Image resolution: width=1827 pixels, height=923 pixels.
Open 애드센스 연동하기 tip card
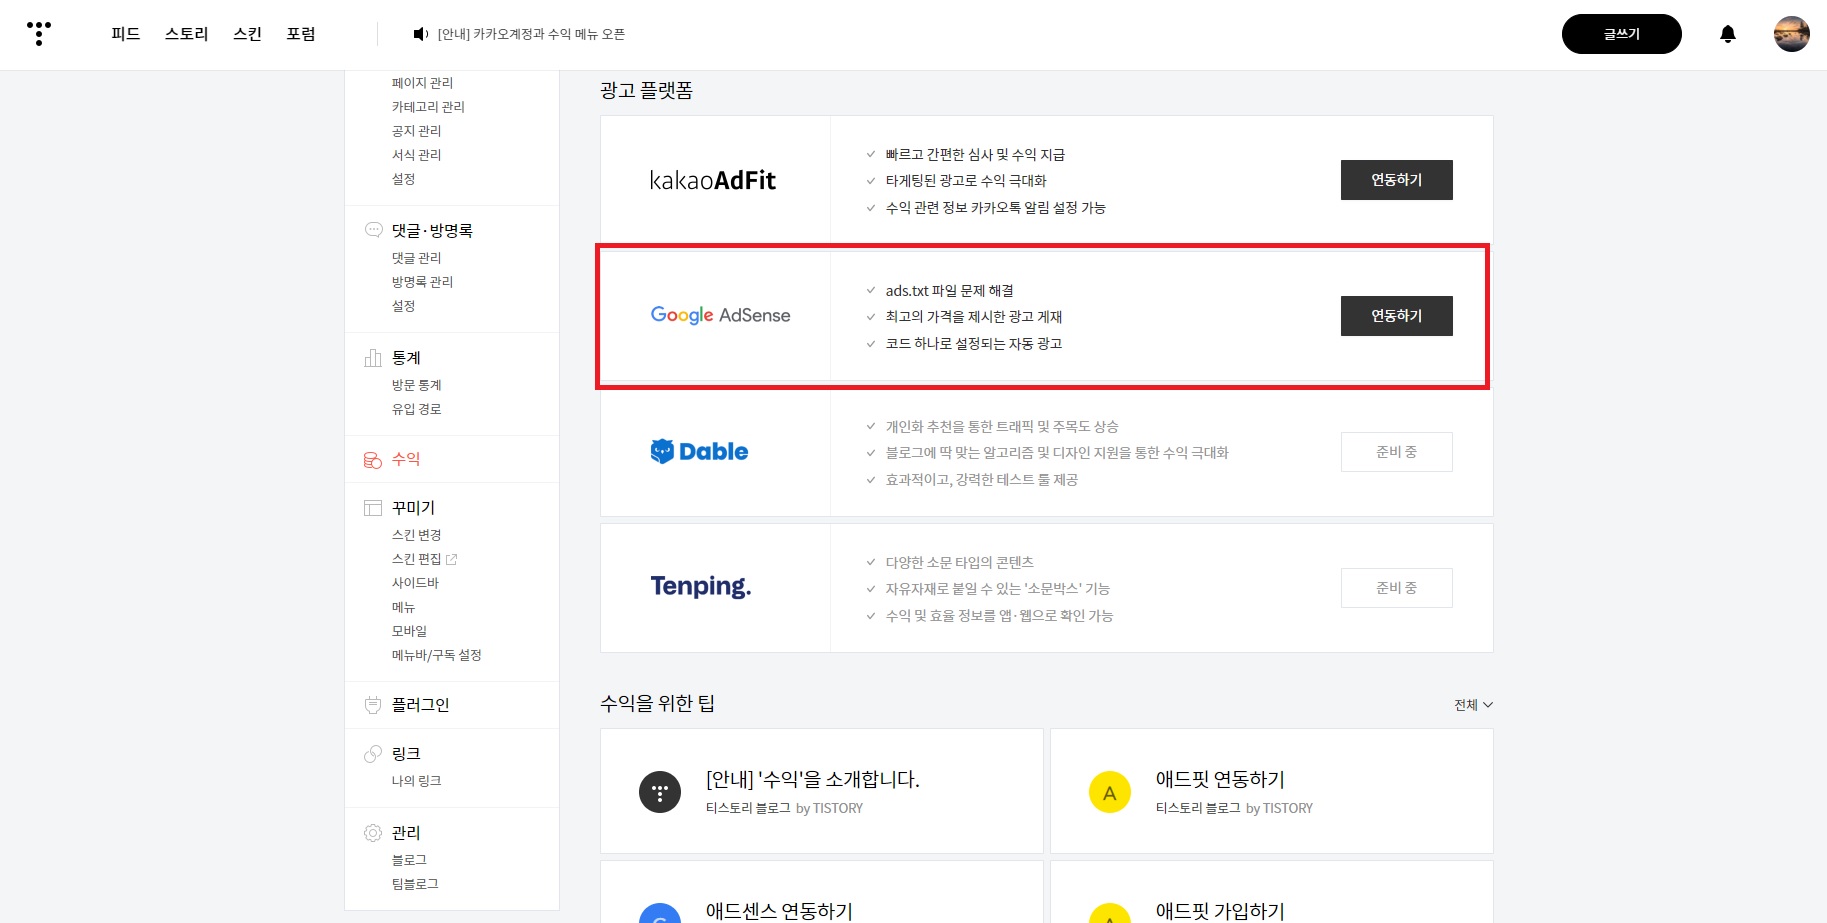(822, 892)
